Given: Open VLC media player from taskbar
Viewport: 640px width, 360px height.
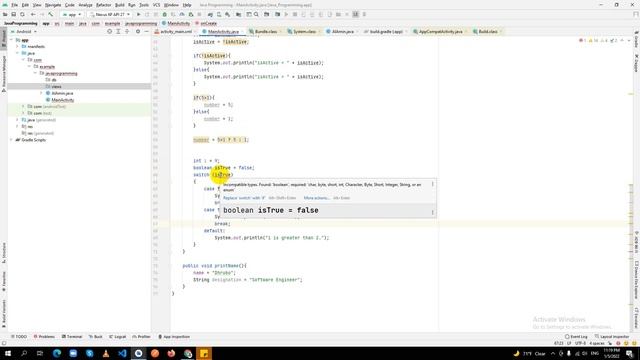Looking at the screenshot, I should [x=106, y=353].
